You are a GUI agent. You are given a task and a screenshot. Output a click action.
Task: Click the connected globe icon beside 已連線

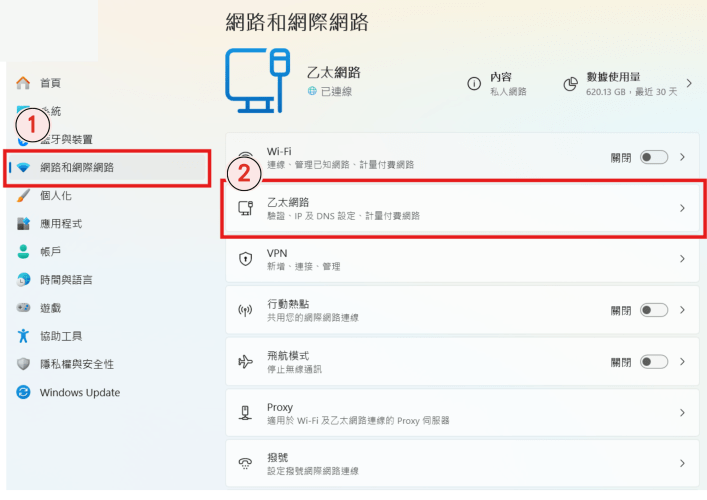312,91
